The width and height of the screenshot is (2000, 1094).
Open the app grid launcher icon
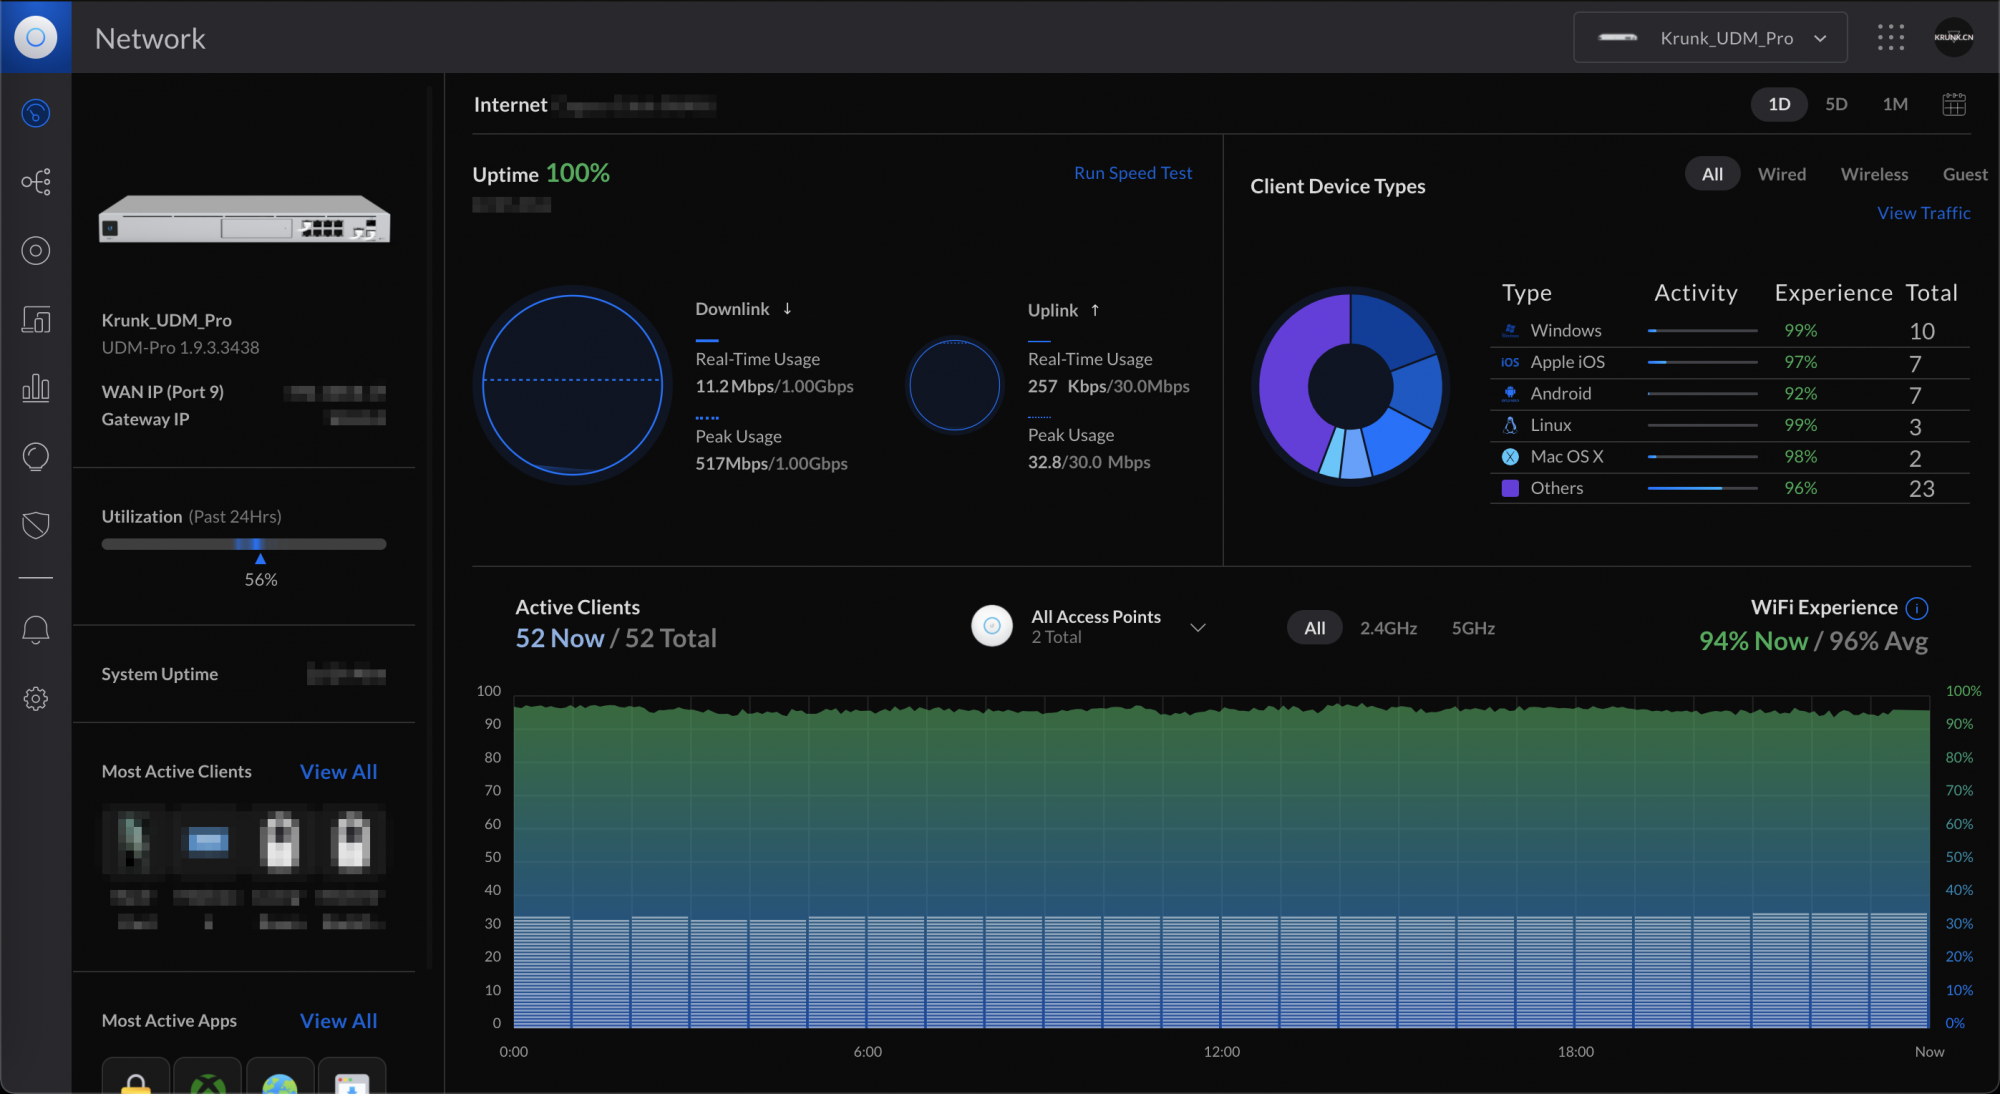coord(1890,38)
